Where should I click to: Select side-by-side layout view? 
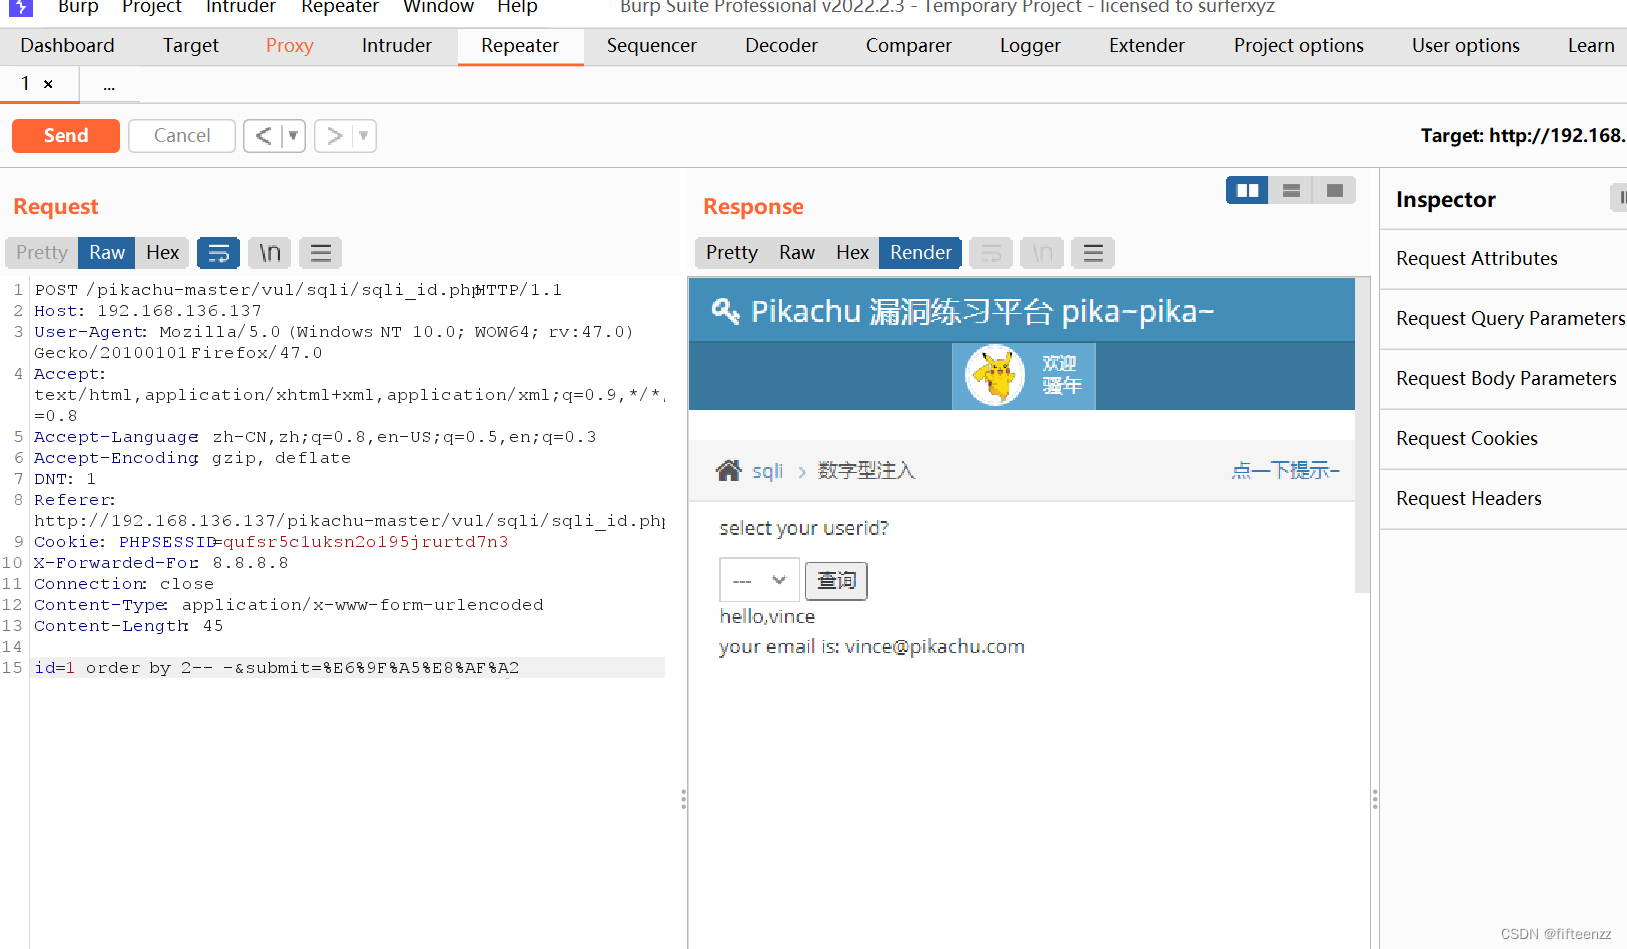pos(1248,190)
